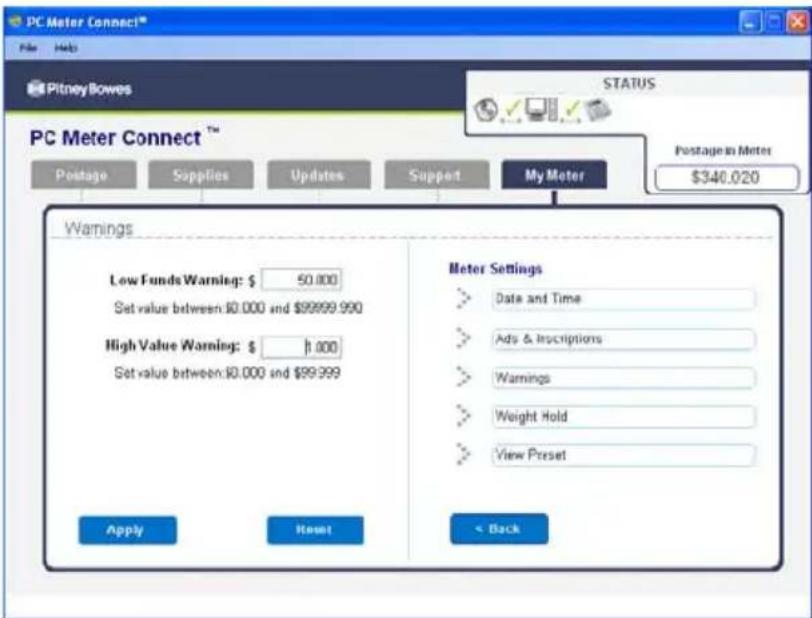The image size is (812, 618).
Task: Minimize the PC Meter Connect window
Action: pos(749,23)
